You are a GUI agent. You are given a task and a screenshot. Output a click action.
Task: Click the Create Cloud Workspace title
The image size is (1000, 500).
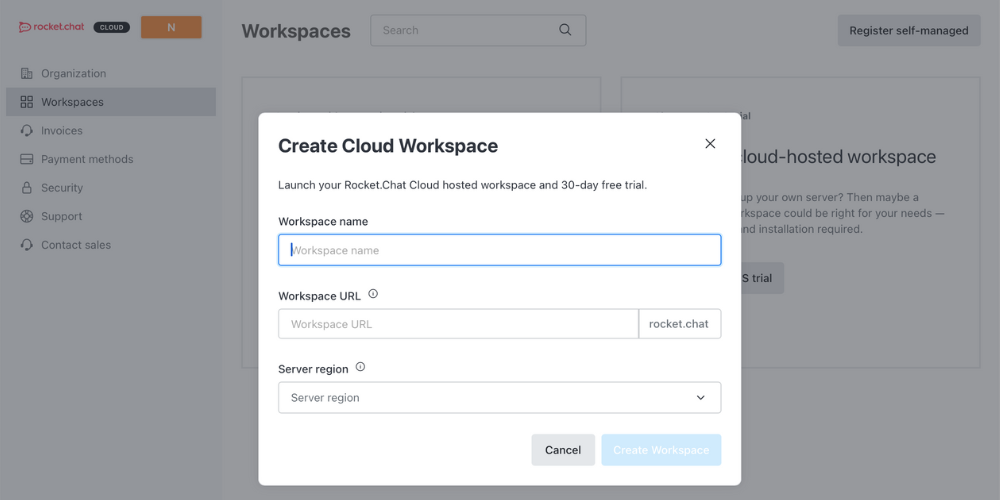point(388,146)
